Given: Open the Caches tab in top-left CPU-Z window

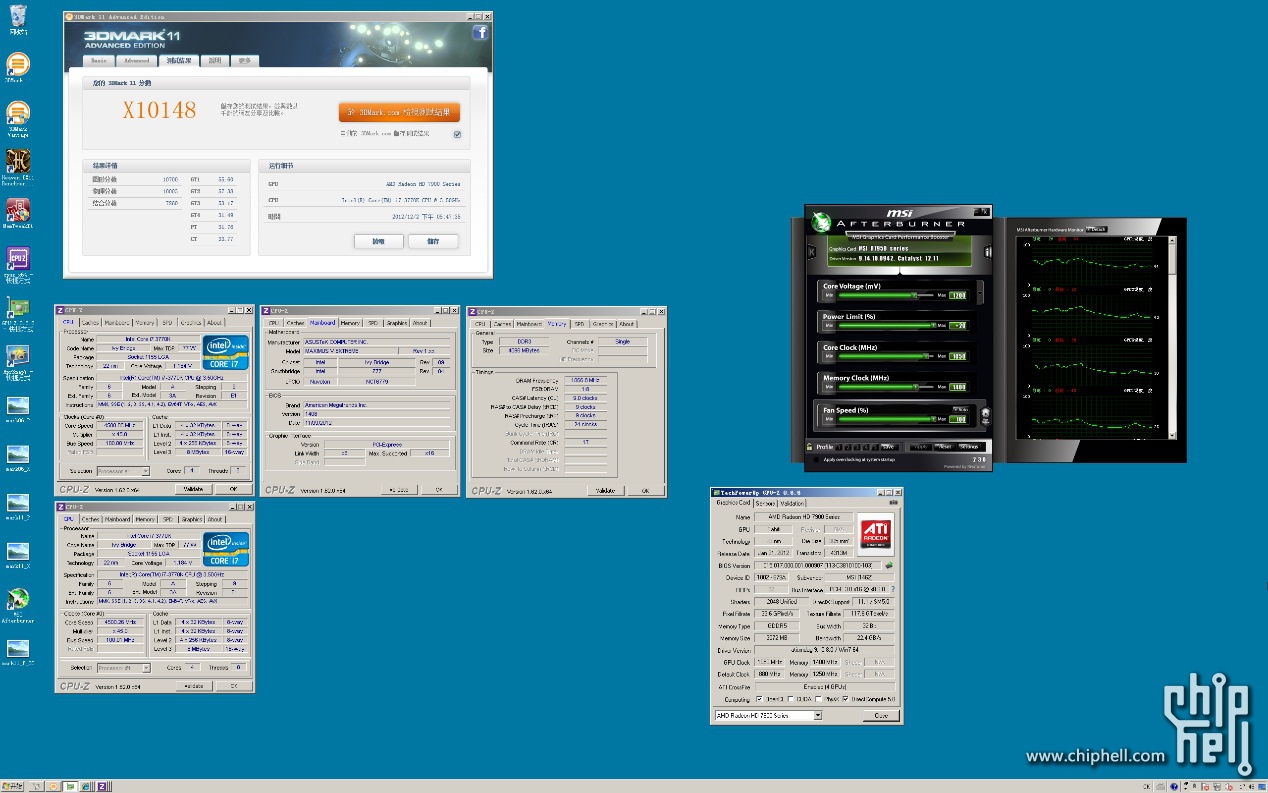Looking at the screenshot, I should pos(91,323).
